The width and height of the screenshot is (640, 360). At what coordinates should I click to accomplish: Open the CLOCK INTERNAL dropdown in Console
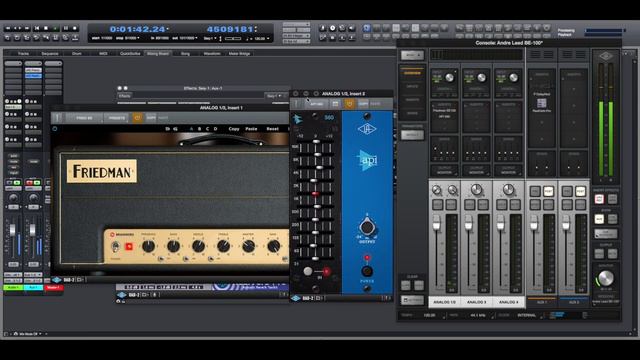(527, 316)
